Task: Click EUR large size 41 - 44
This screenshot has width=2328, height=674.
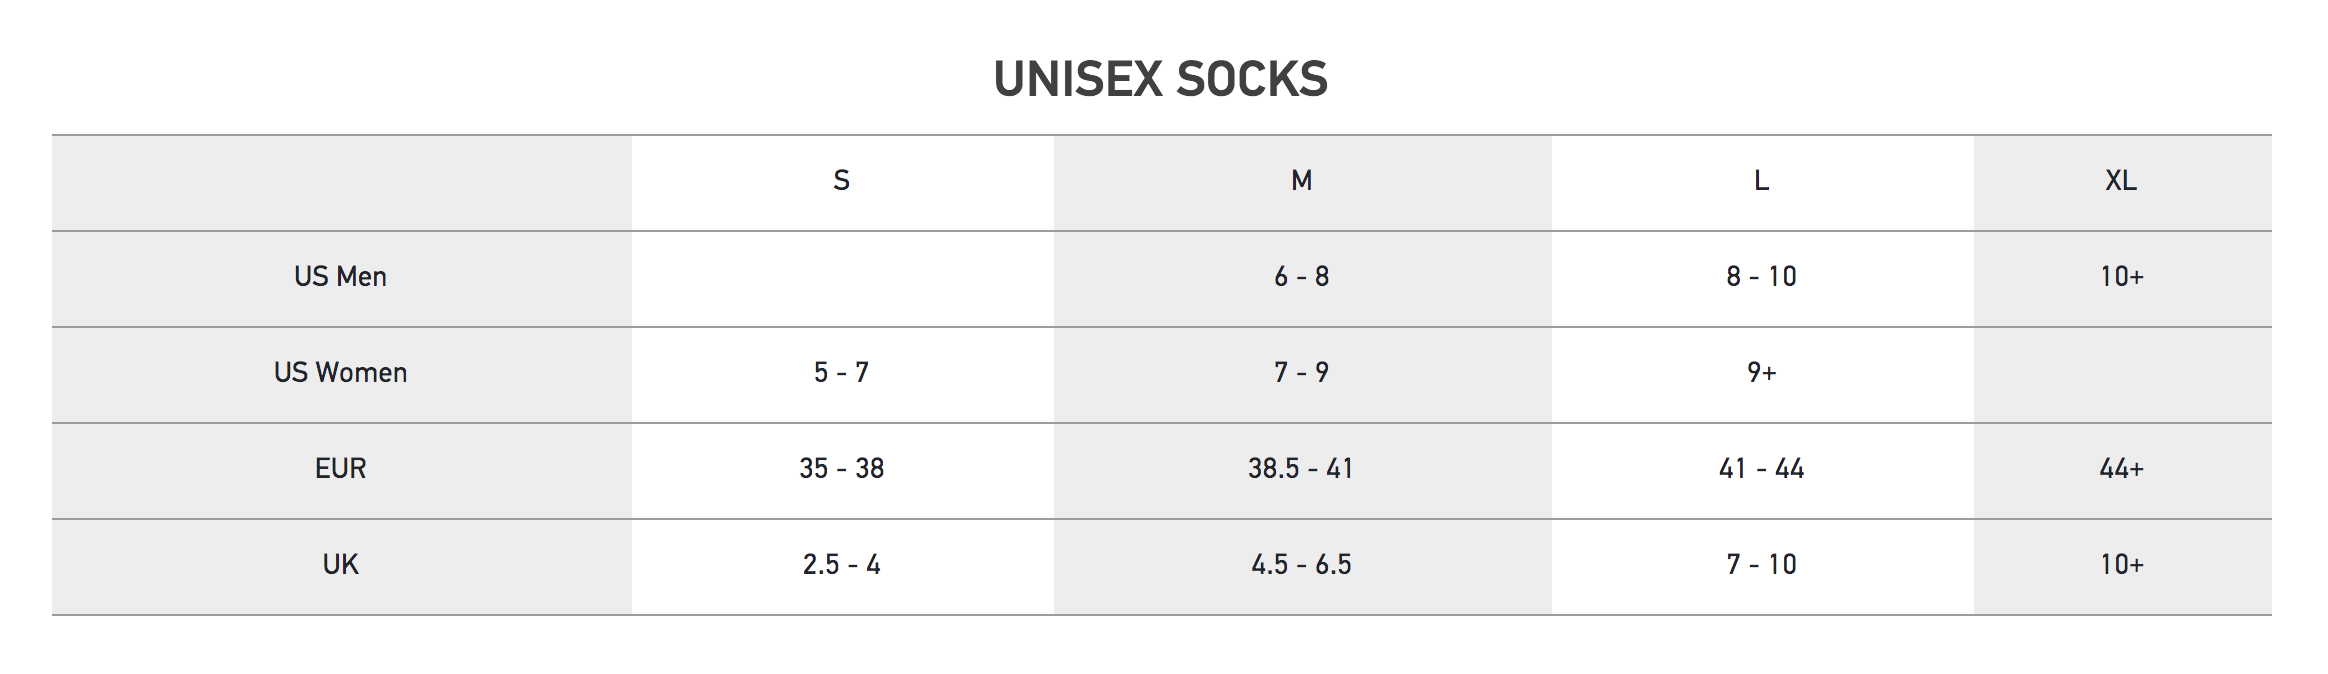Action: click(1761, 469)
